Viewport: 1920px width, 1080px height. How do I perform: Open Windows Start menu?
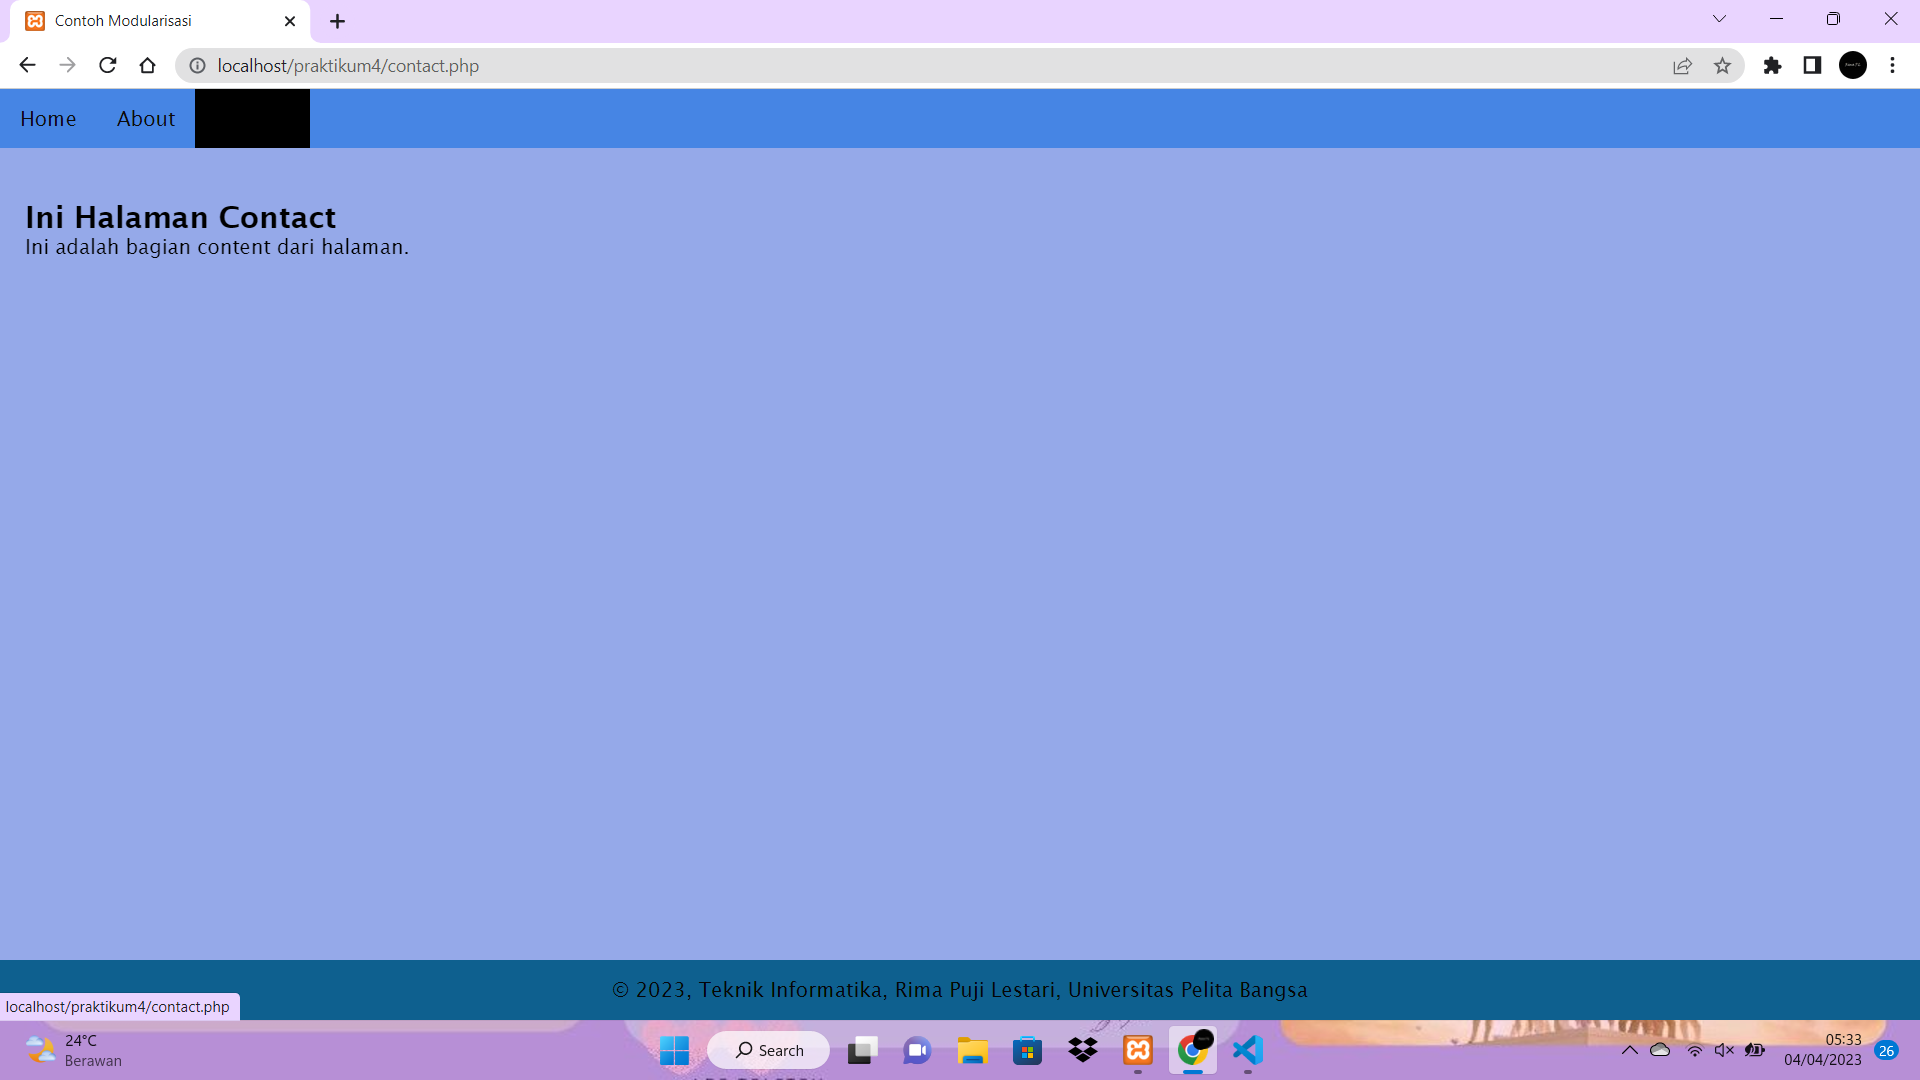click(674, 1050)
